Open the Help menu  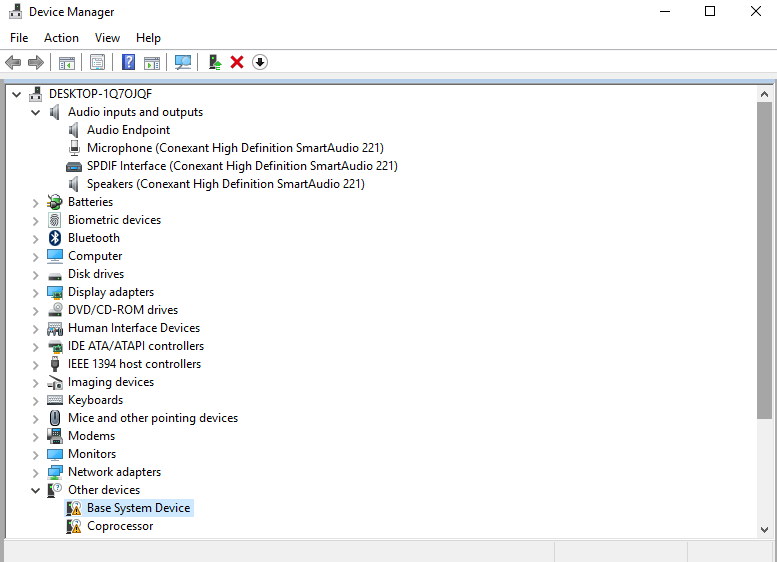[148, 38]
